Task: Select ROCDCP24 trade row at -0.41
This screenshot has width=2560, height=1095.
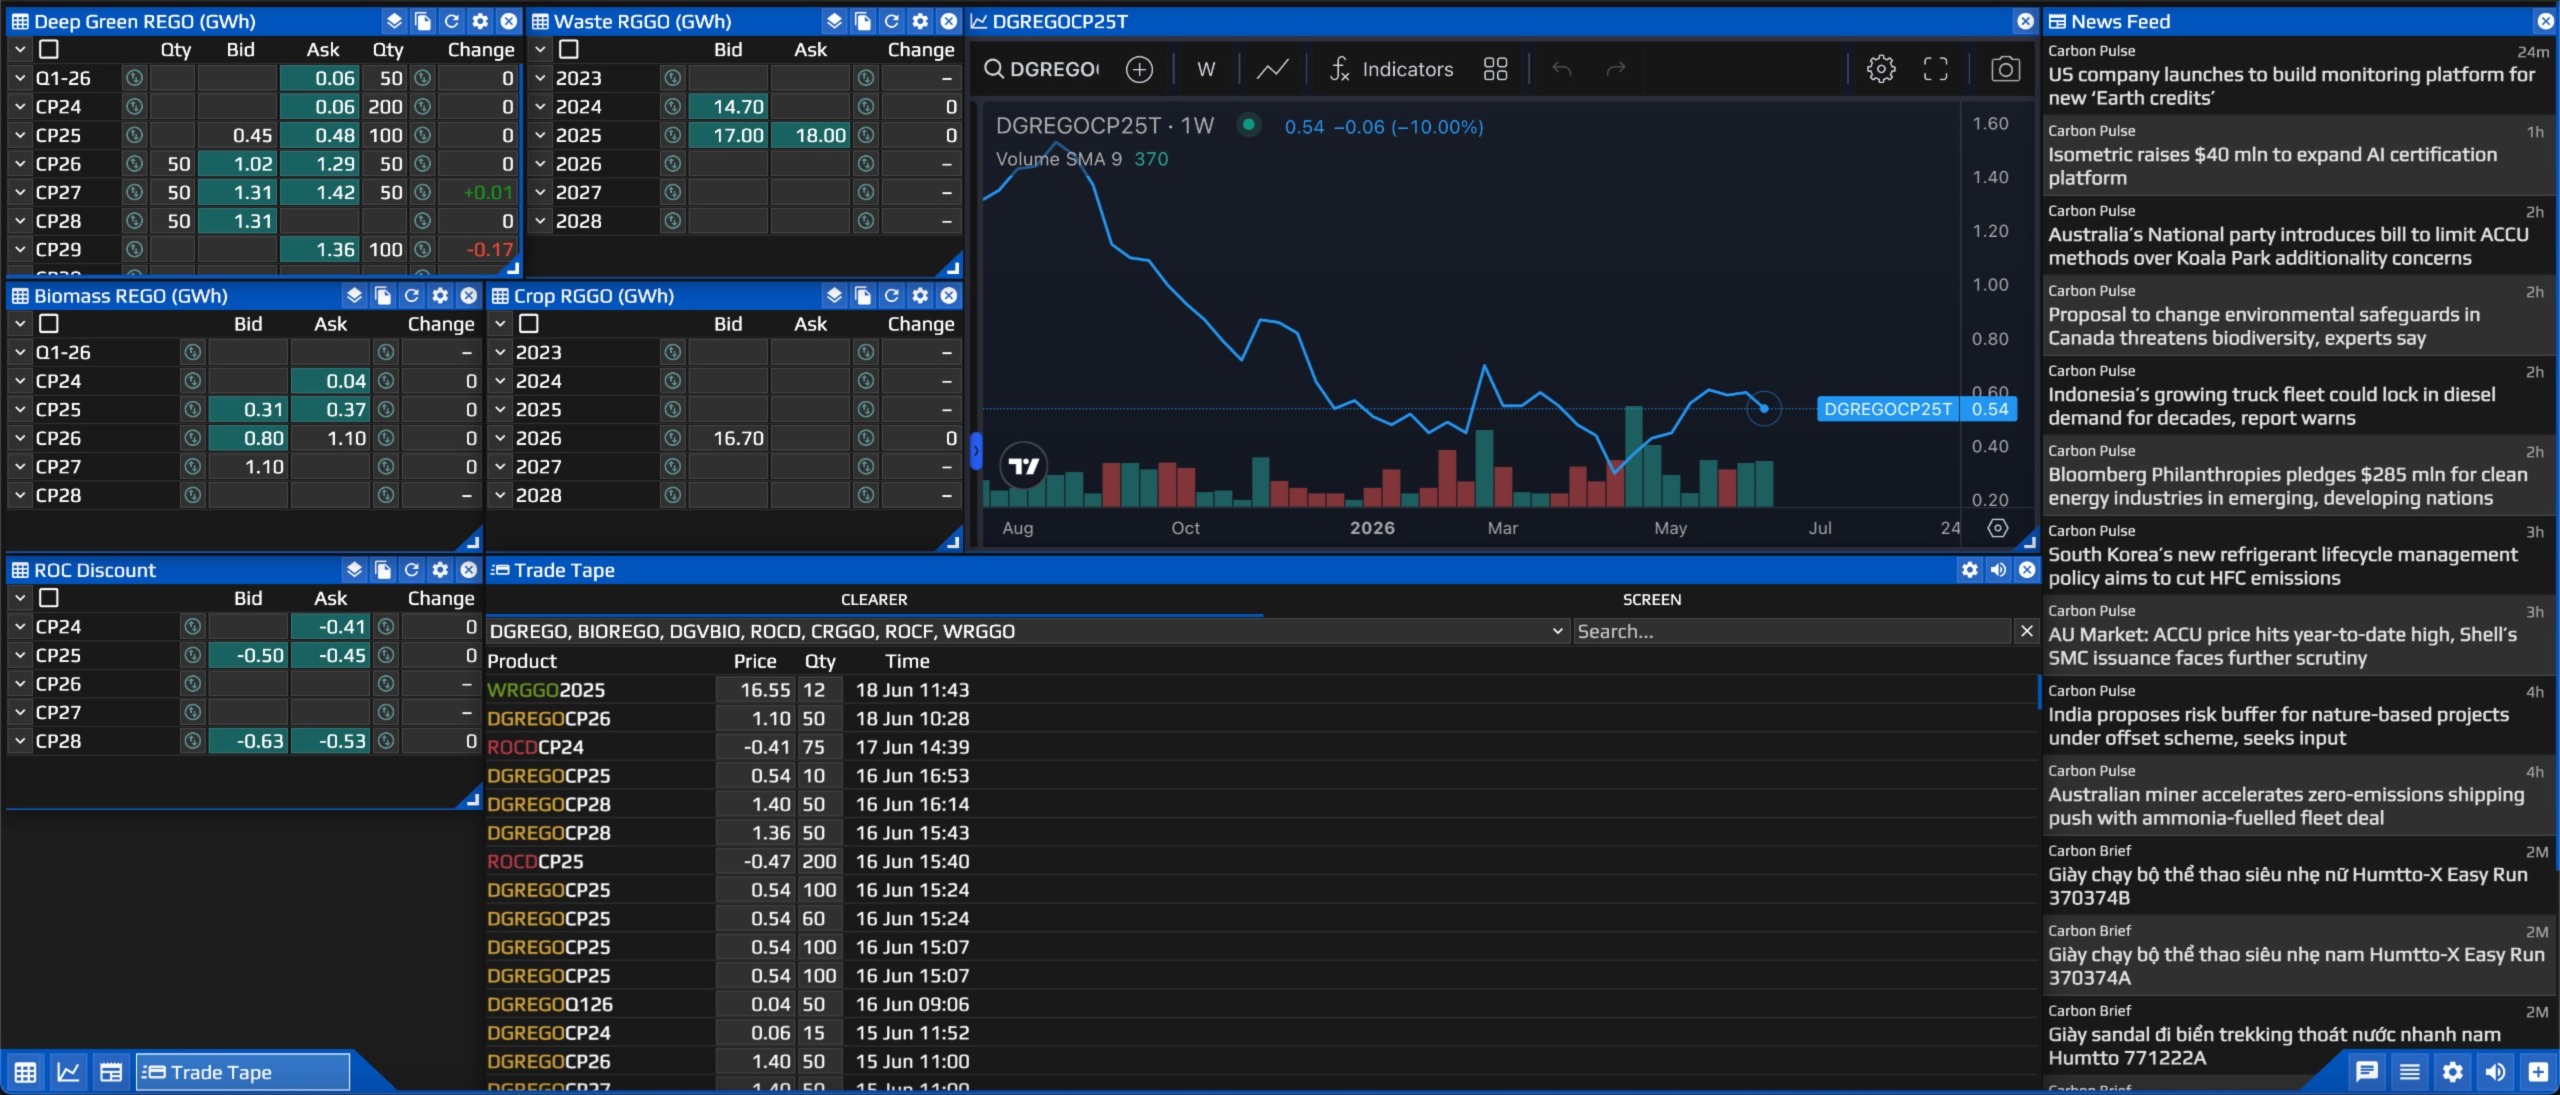Action: click(x=1260, y=747)
